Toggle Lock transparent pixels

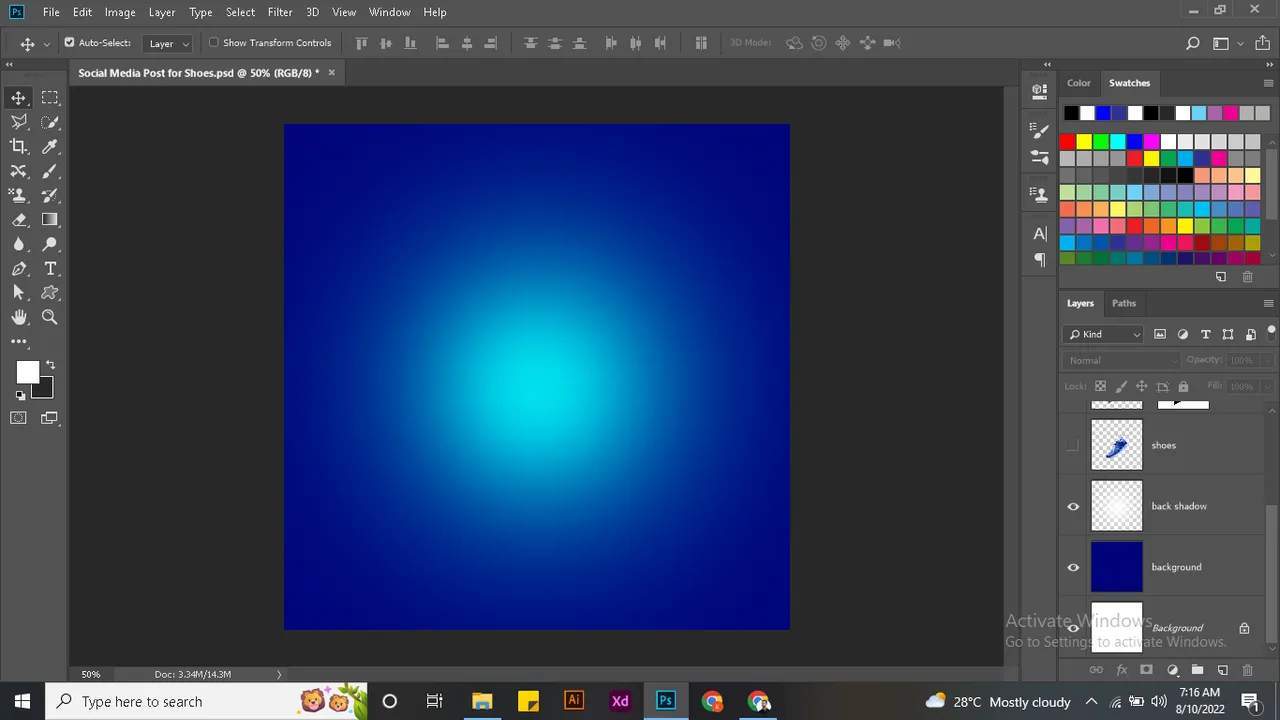(1100, 386)
